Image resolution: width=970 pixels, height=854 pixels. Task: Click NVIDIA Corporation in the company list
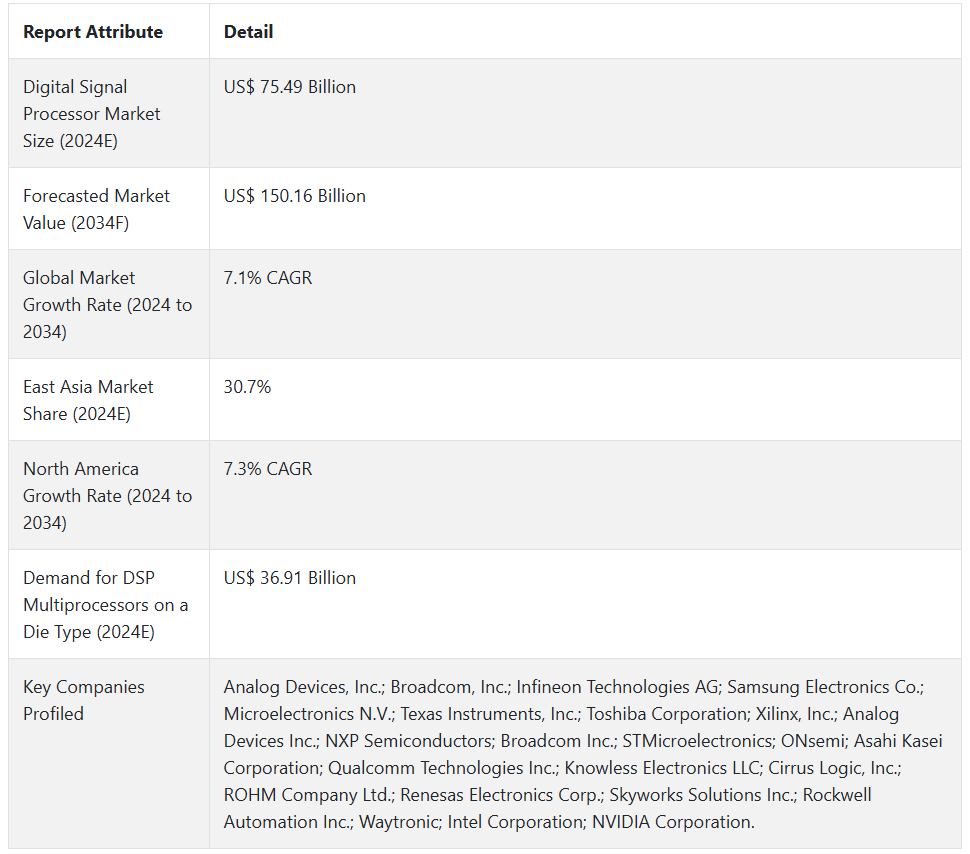click(673, 822)
